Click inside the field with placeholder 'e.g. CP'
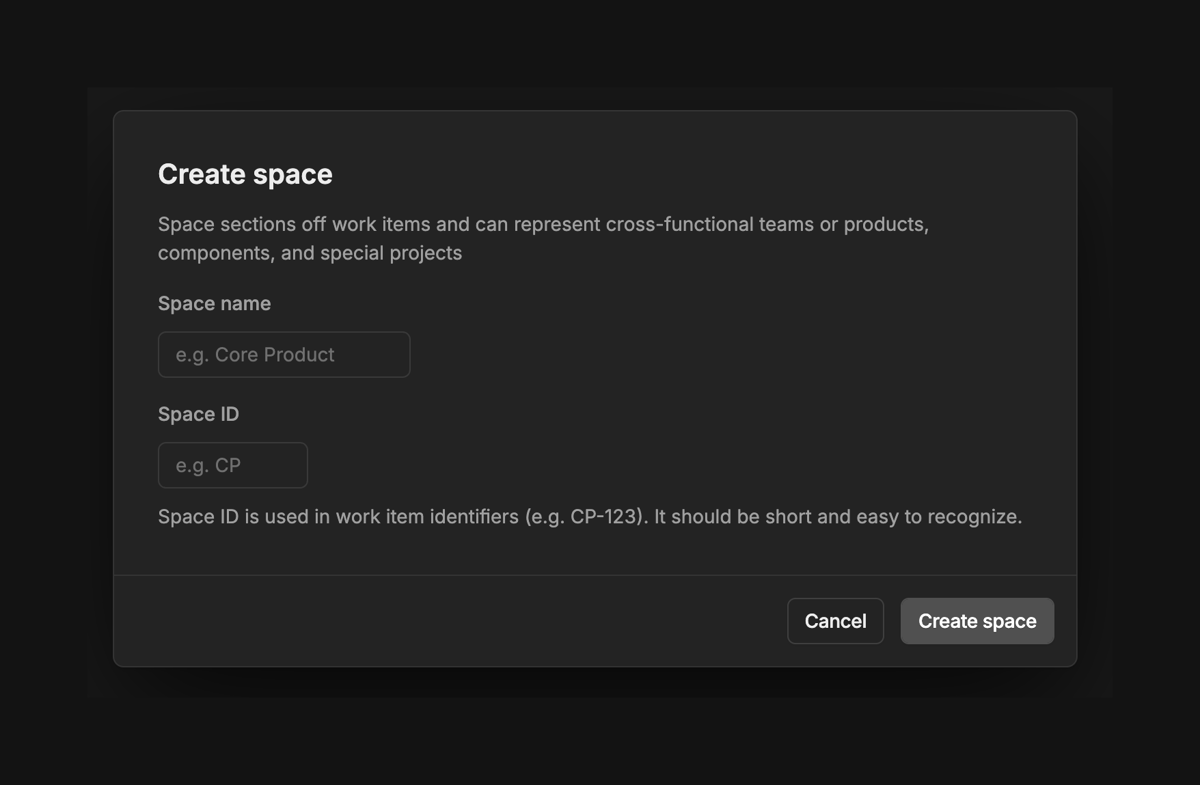Image resolution: width=1200 pixels, height=785 pixels. (x=232, y=464)
